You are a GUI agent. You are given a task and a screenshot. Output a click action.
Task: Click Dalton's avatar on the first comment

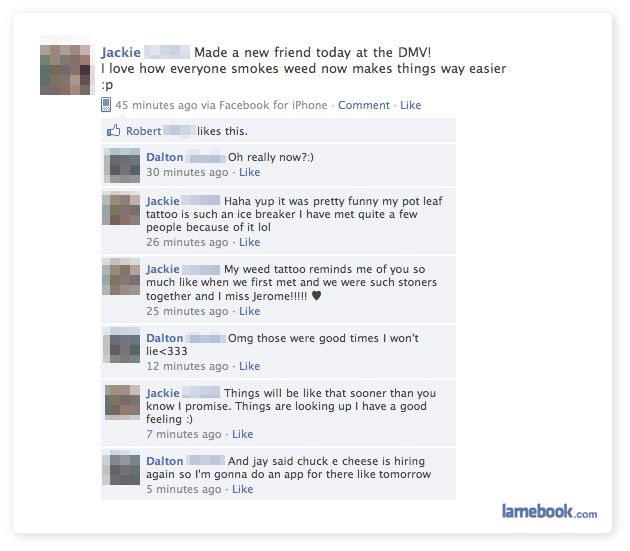coord(122,165)
